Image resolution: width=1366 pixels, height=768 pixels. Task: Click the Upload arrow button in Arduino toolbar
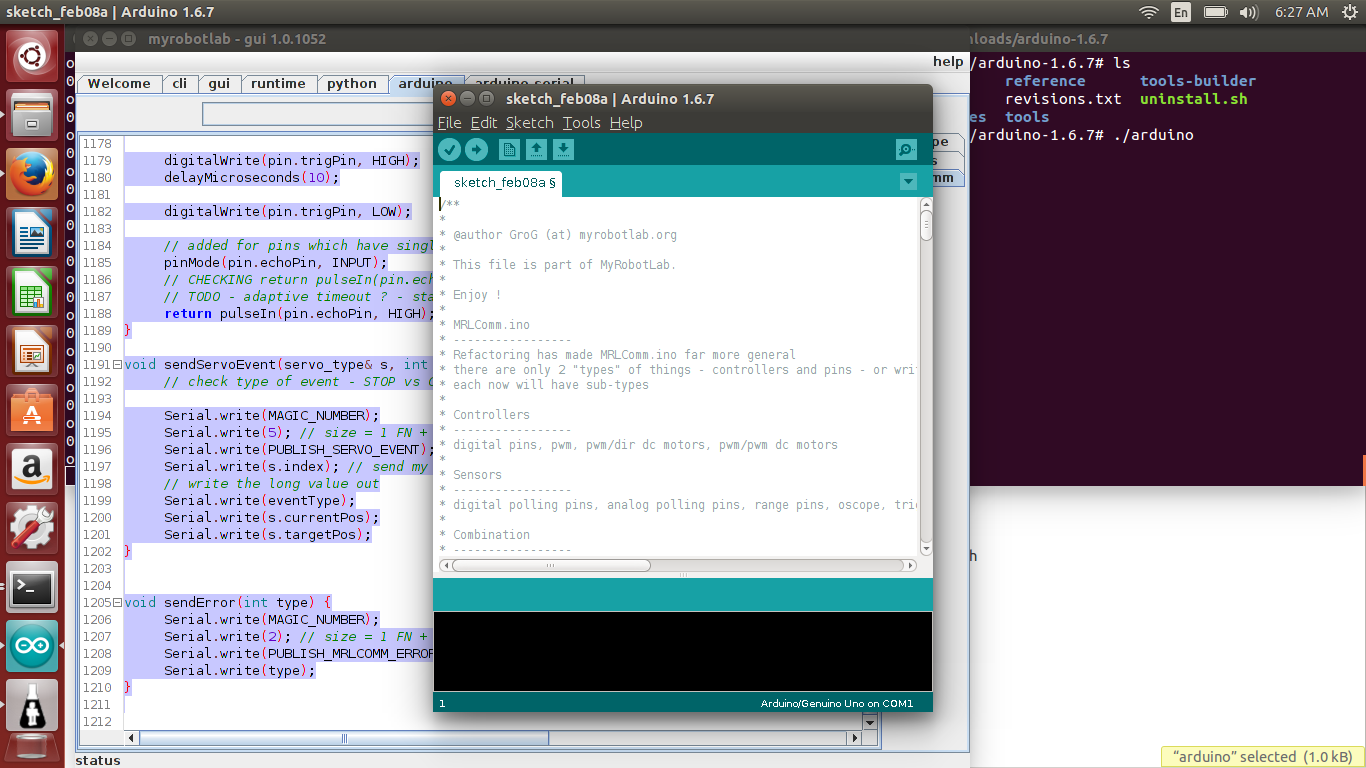477,150
